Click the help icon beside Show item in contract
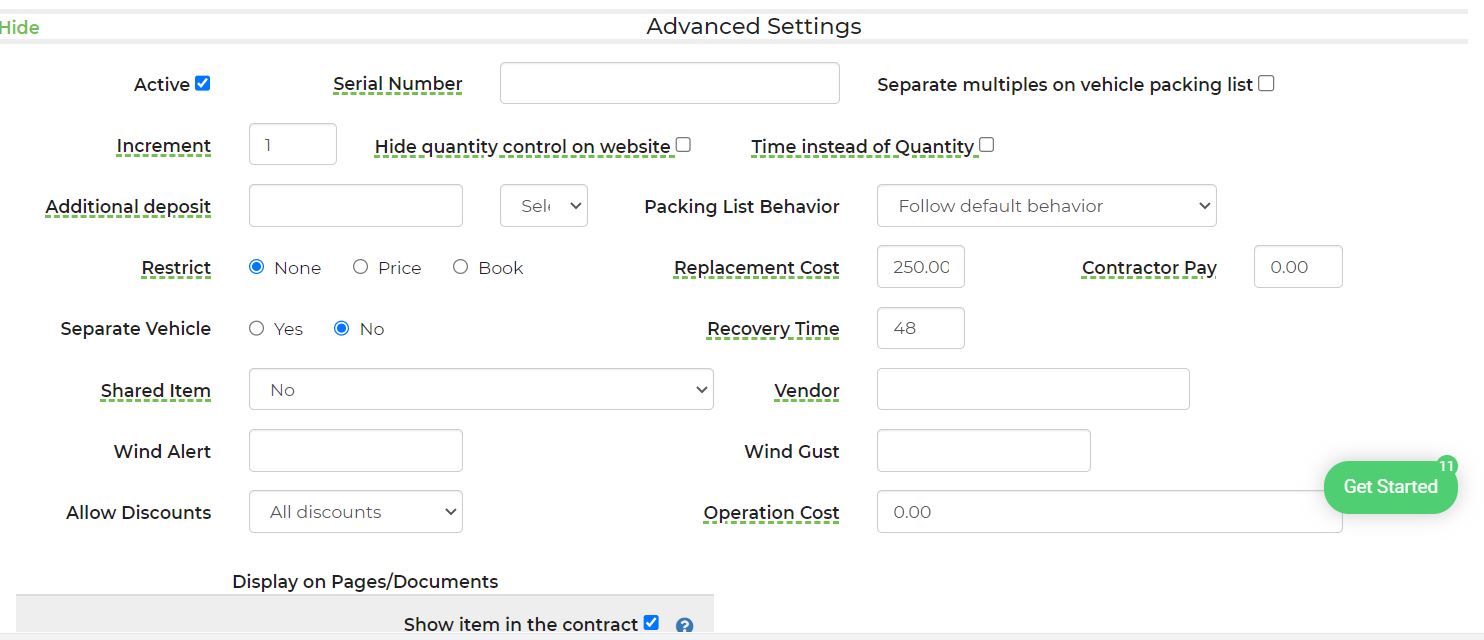 [x=684, y=626]
